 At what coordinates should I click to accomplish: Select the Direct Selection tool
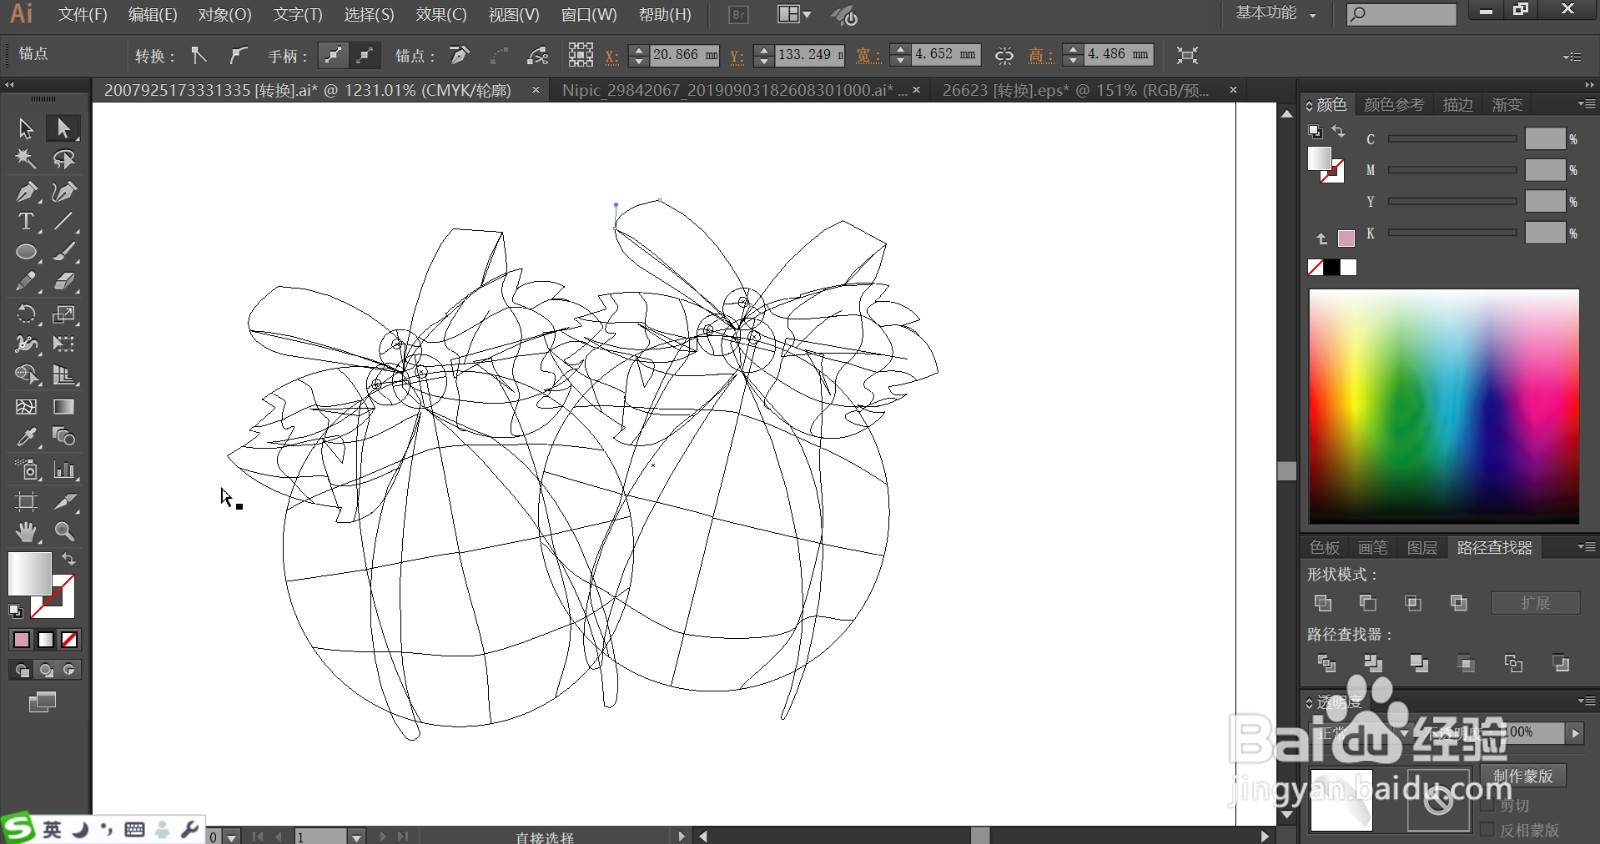pos(63,128)
